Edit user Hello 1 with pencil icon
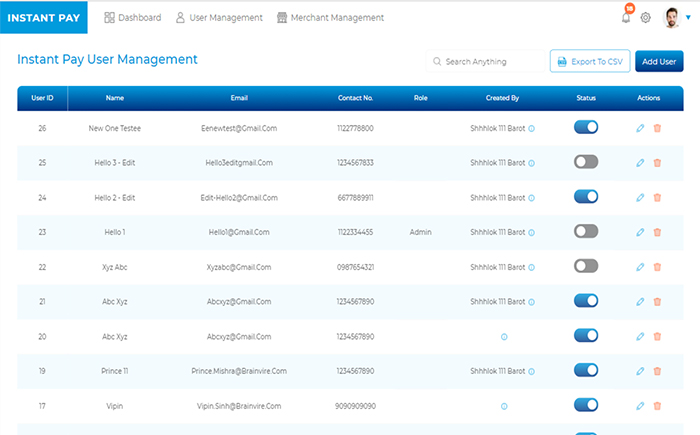 pos(640,232)
